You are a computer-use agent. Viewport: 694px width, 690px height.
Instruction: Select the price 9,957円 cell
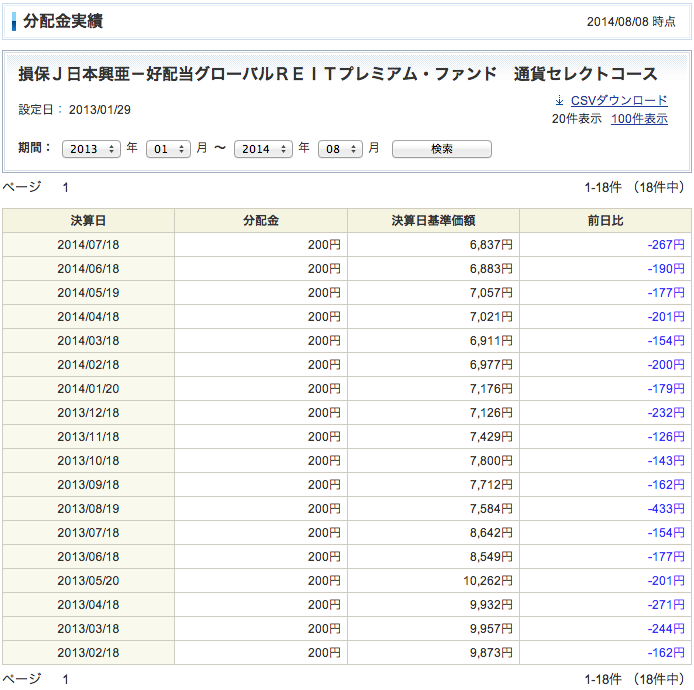433,628
